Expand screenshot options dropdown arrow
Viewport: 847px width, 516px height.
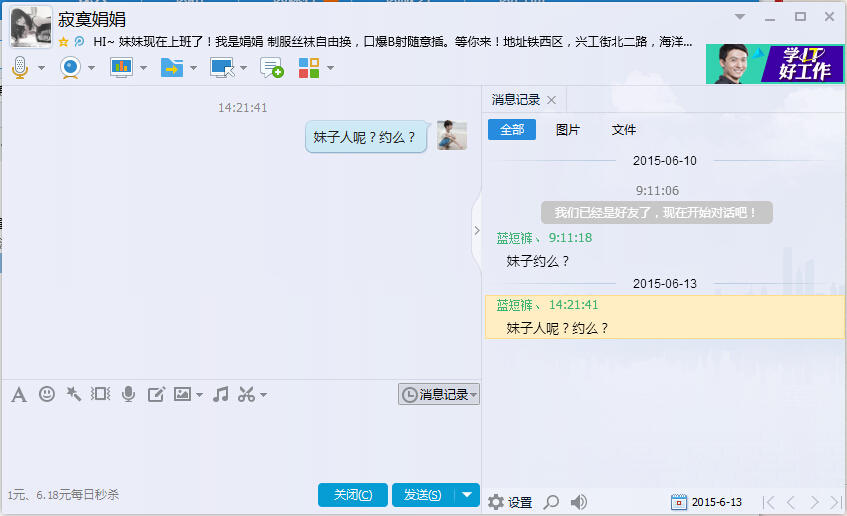point(264,395)
